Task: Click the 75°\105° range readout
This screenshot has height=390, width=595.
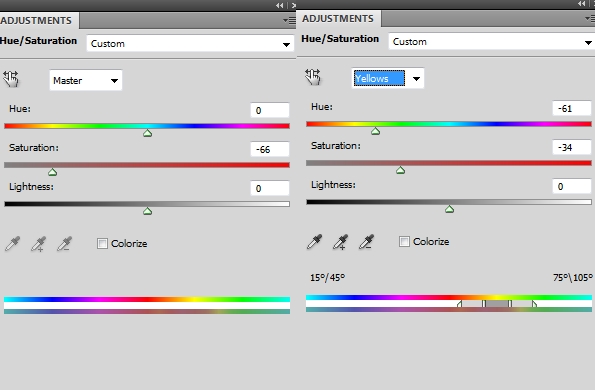Action: click(x=573, y=278)
